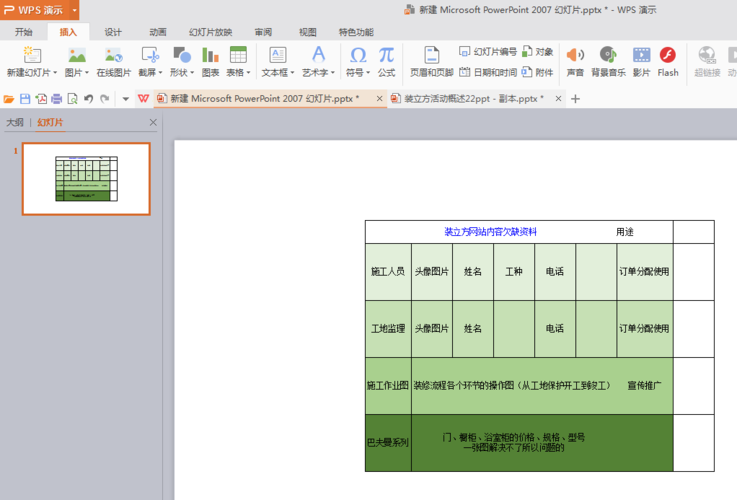This screenshot has height=500, width=737.
Task: Insert a symbol with 符号 icon
Action: point(358,55)
